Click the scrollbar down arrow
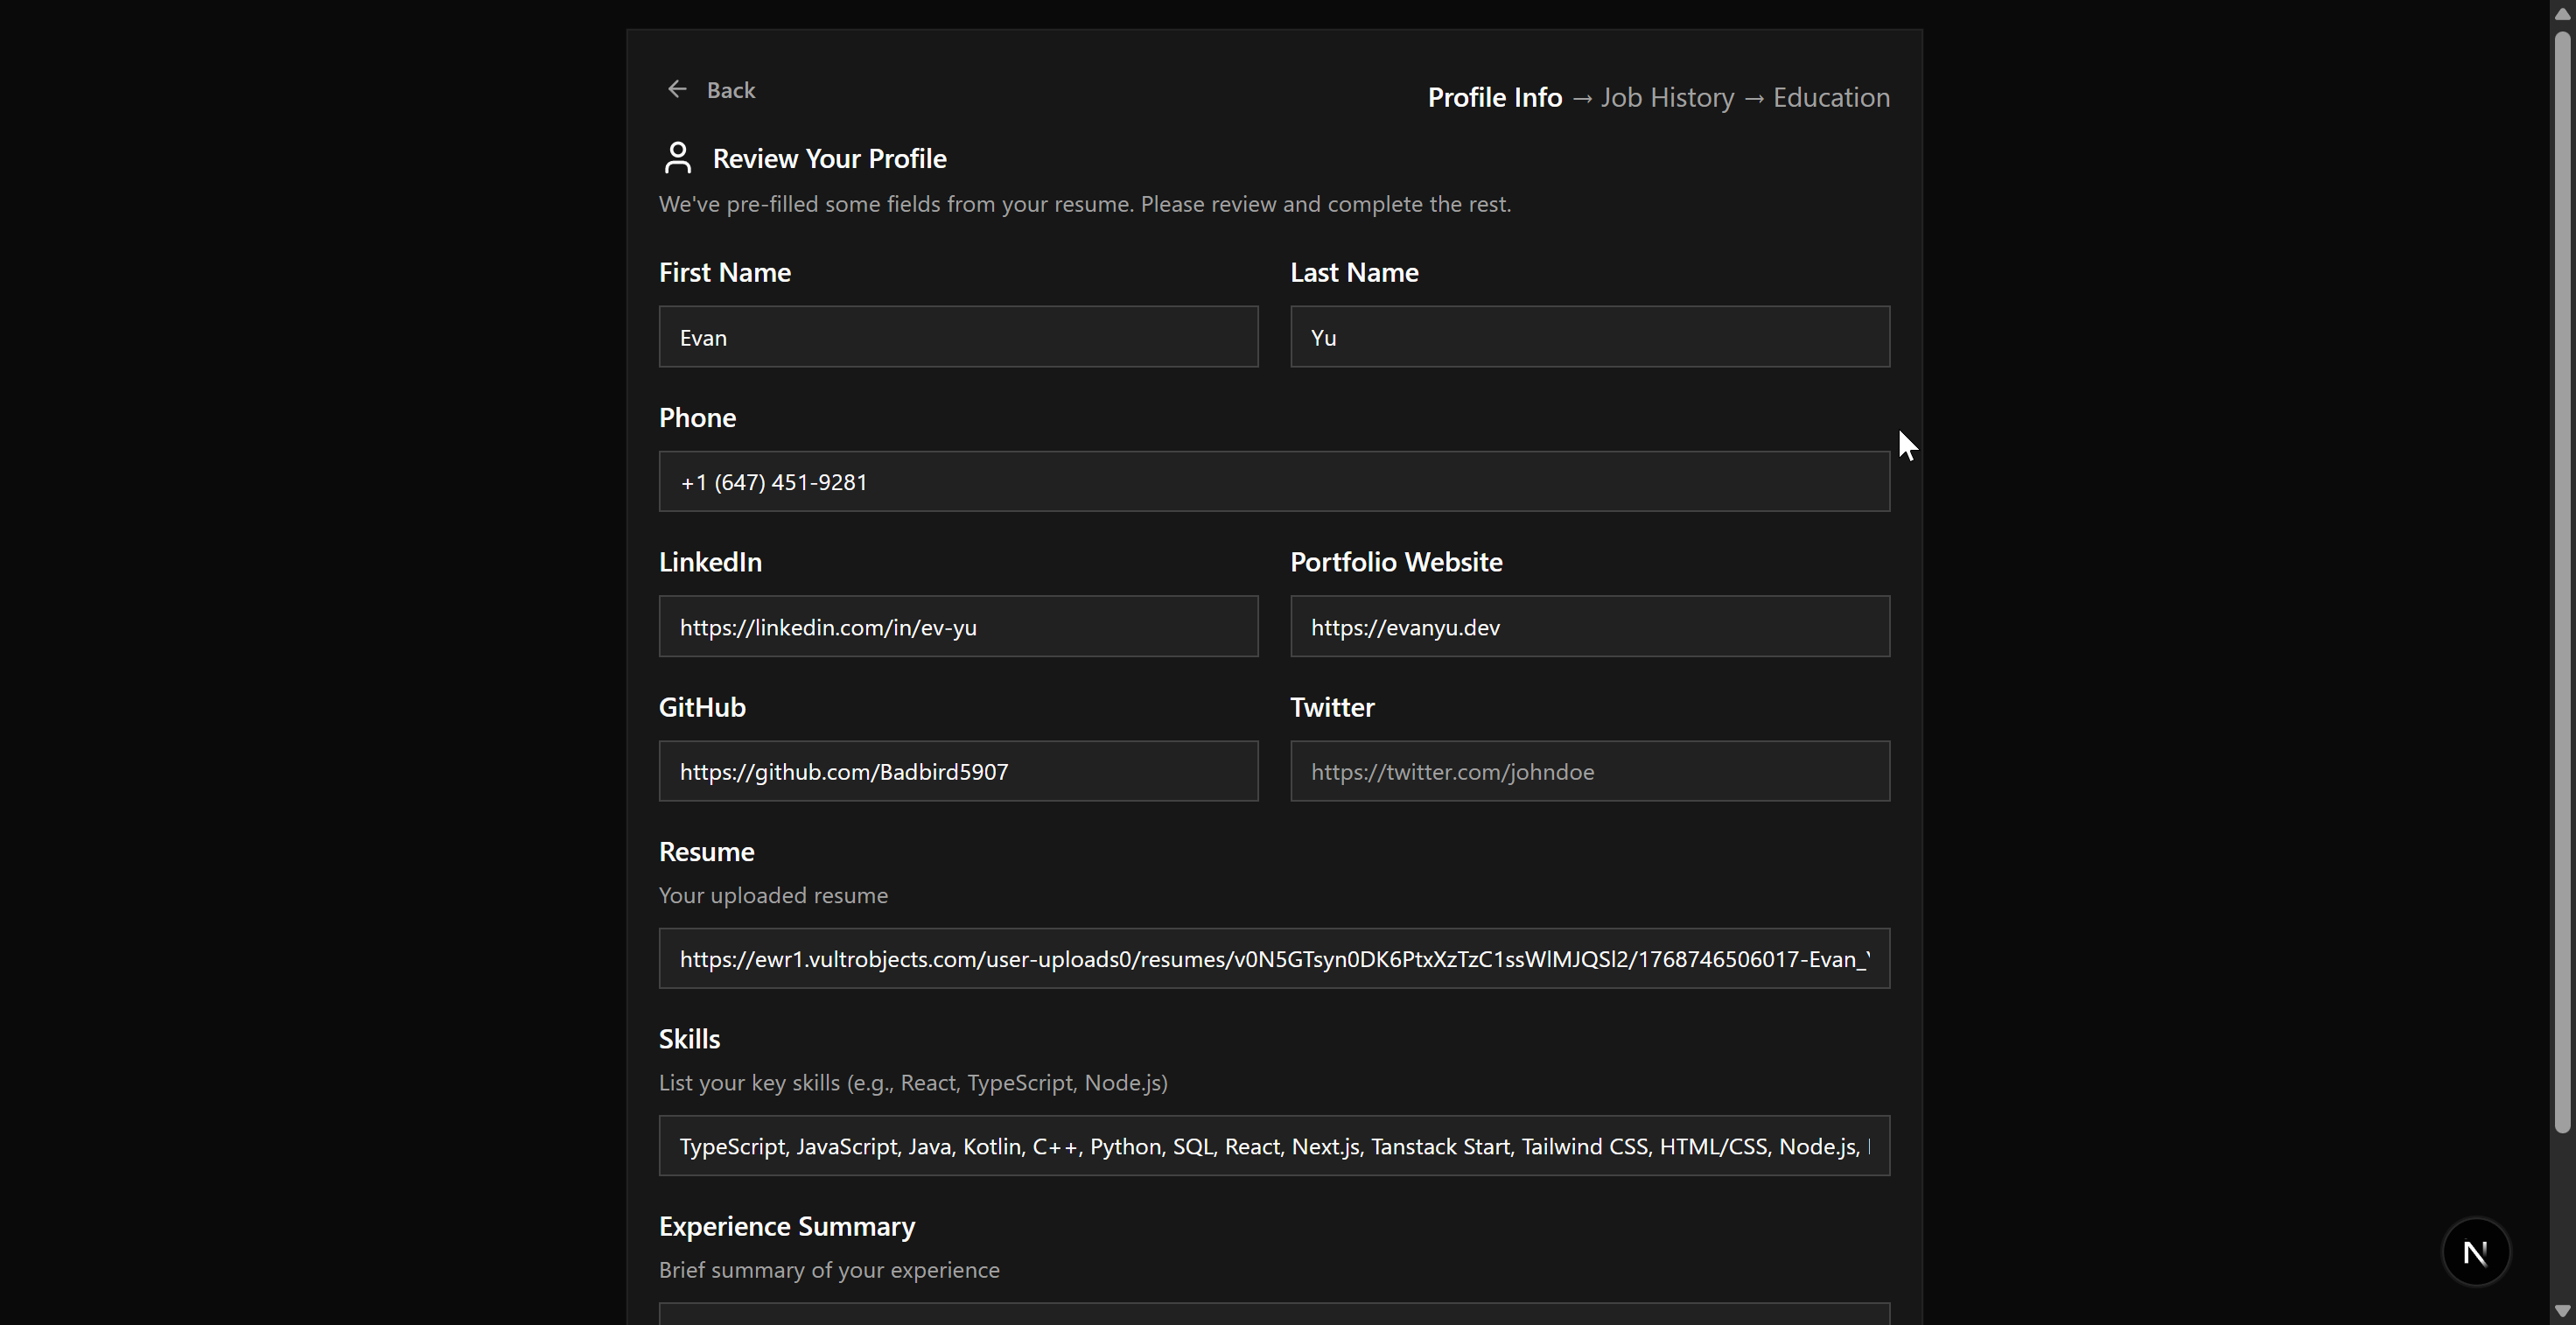 (2561, 1311)
